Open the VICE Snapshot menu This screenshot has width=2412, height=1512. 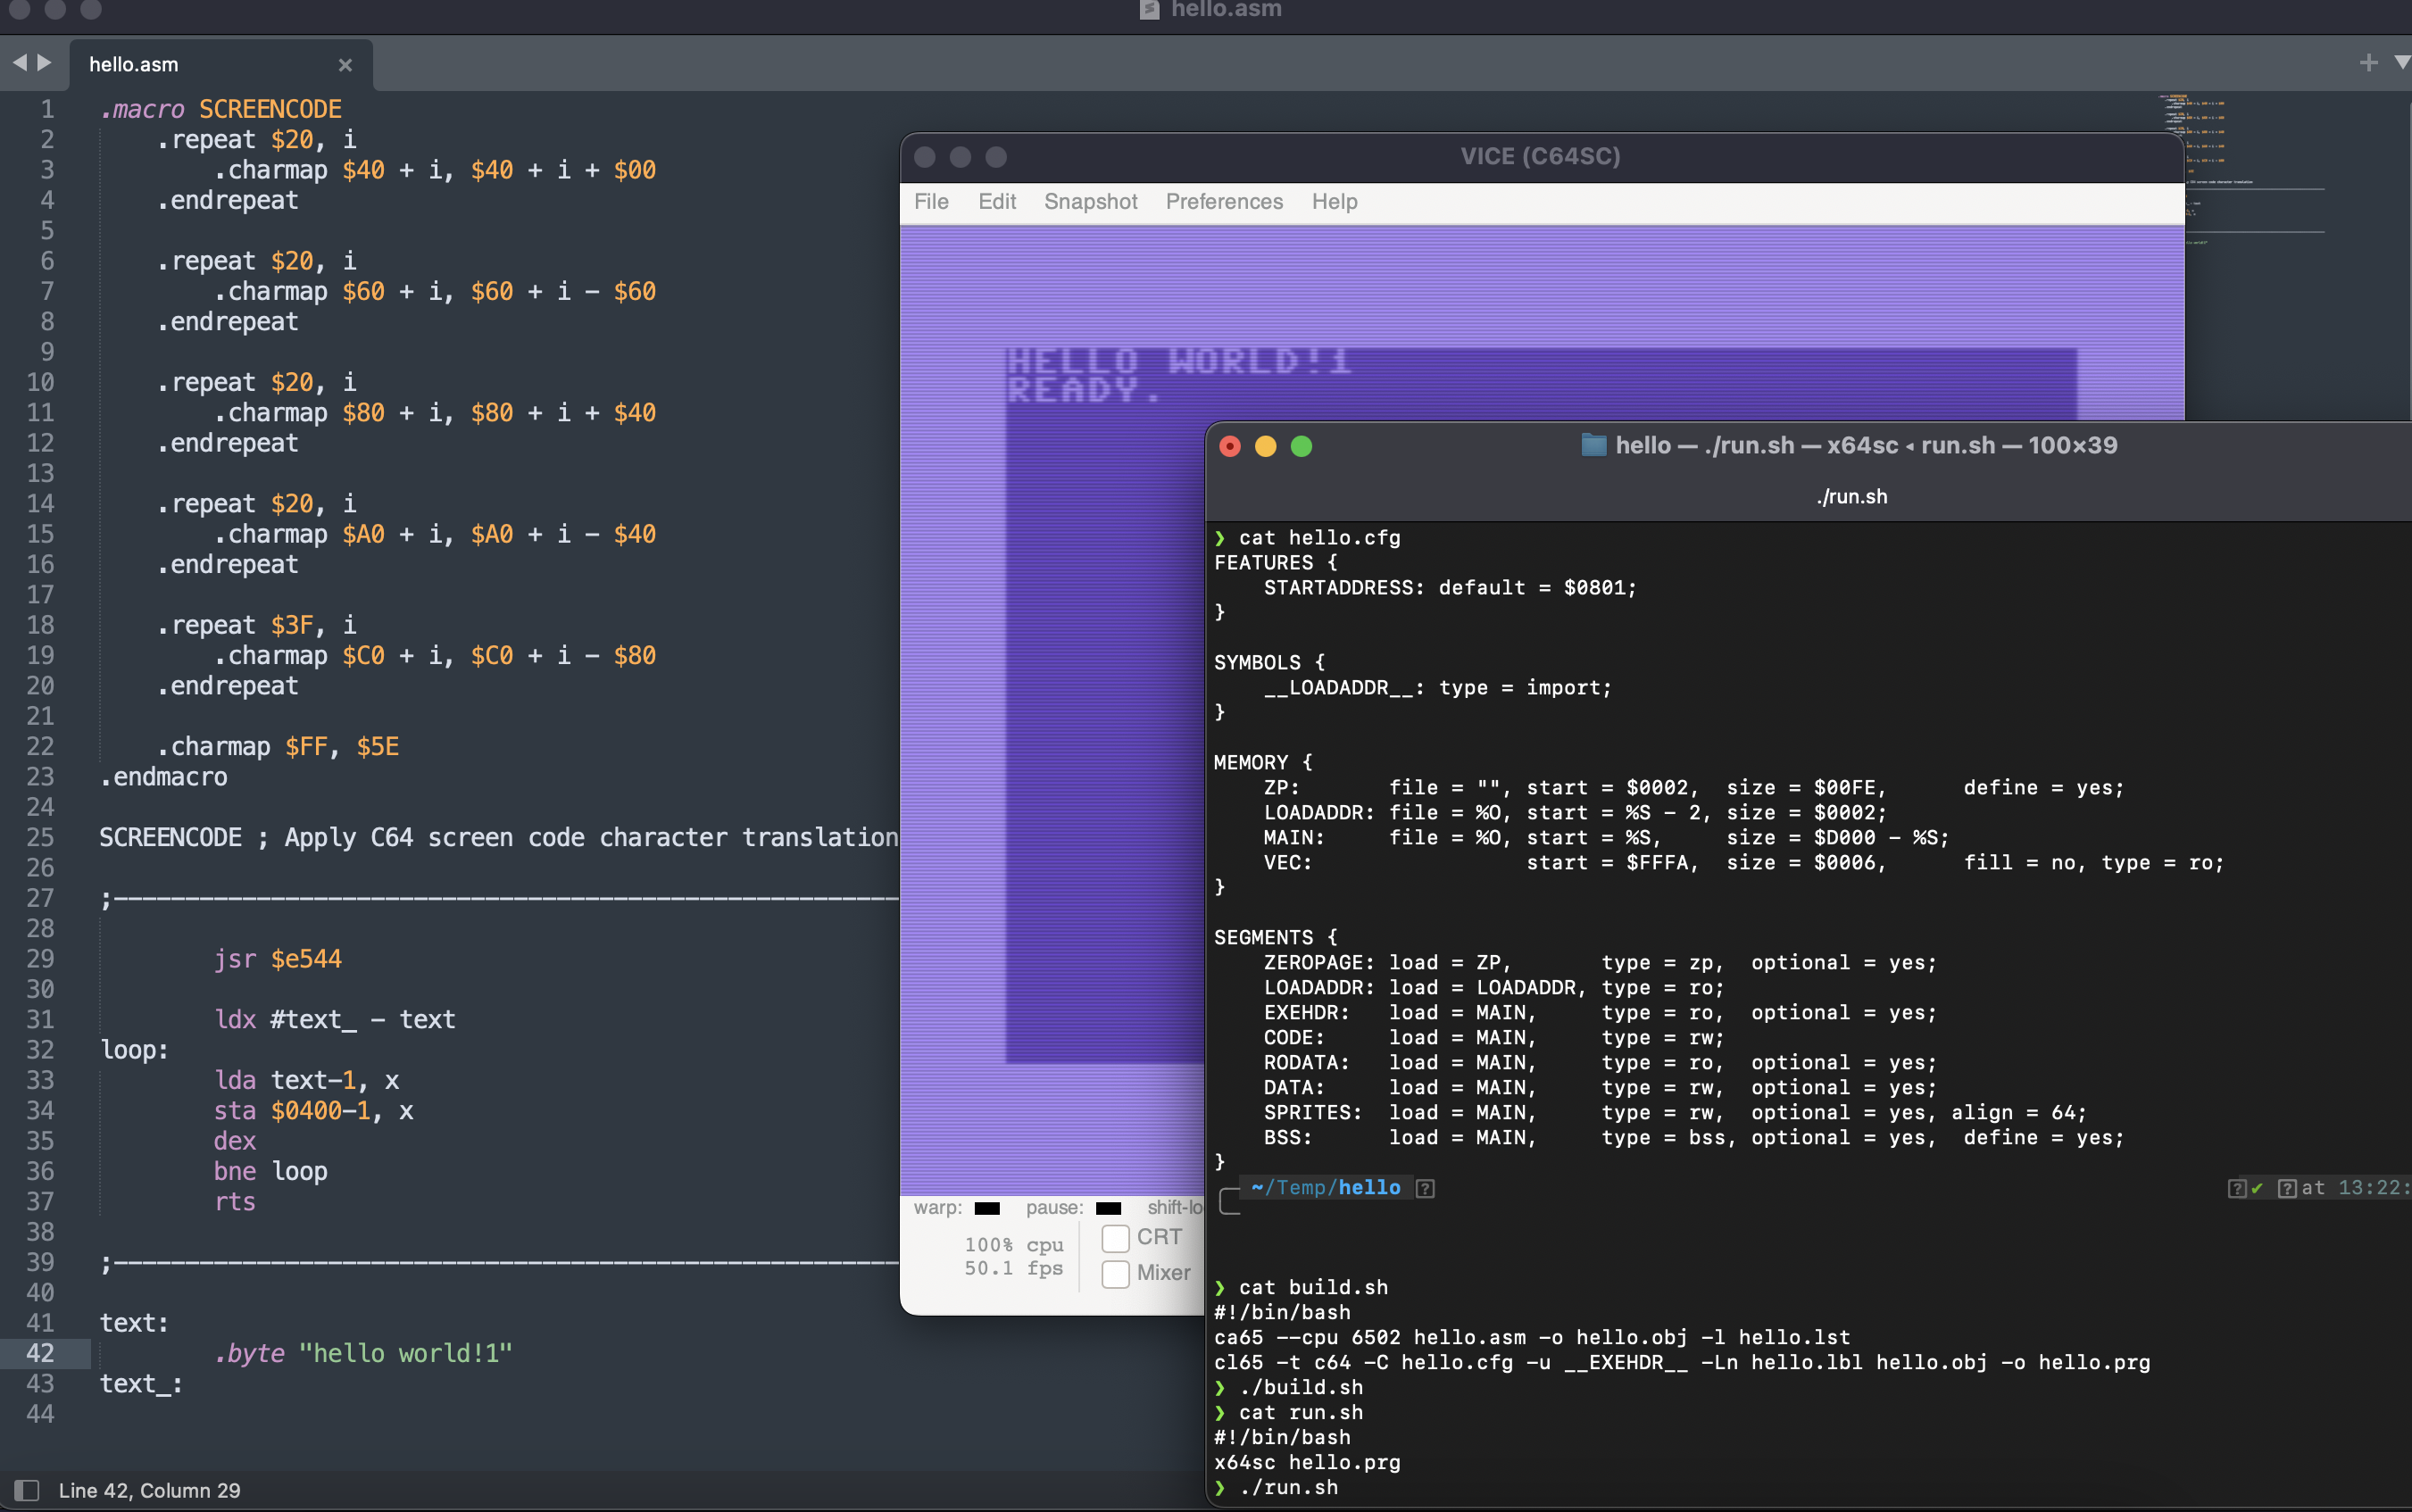pos(1090,202)
